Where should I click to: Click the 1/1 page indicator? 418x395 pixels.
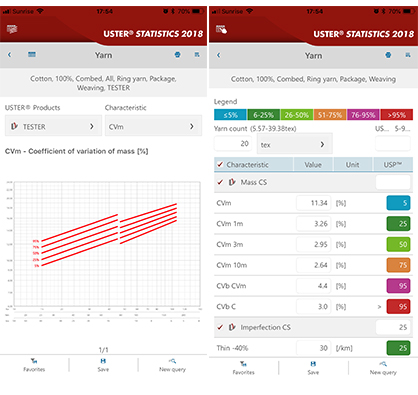pos(103,350)
